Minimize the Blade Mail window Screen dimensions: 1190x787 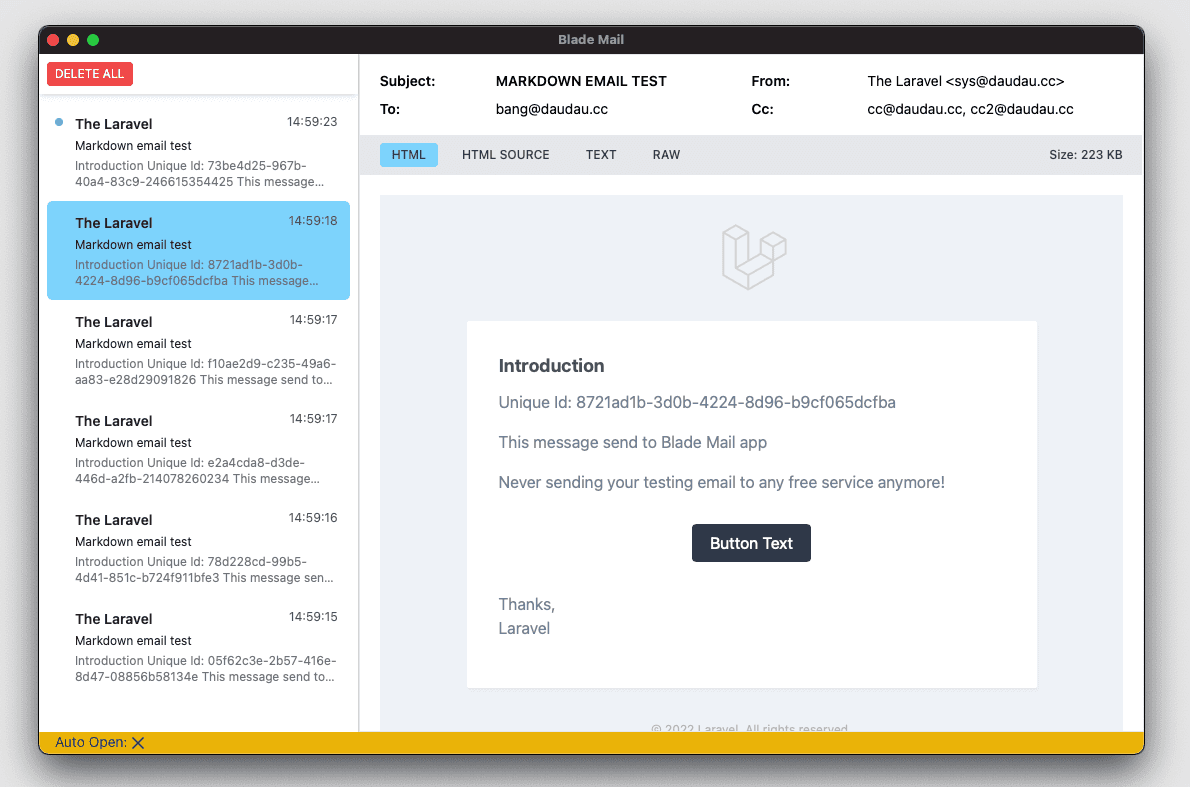[x=73, y=40]
